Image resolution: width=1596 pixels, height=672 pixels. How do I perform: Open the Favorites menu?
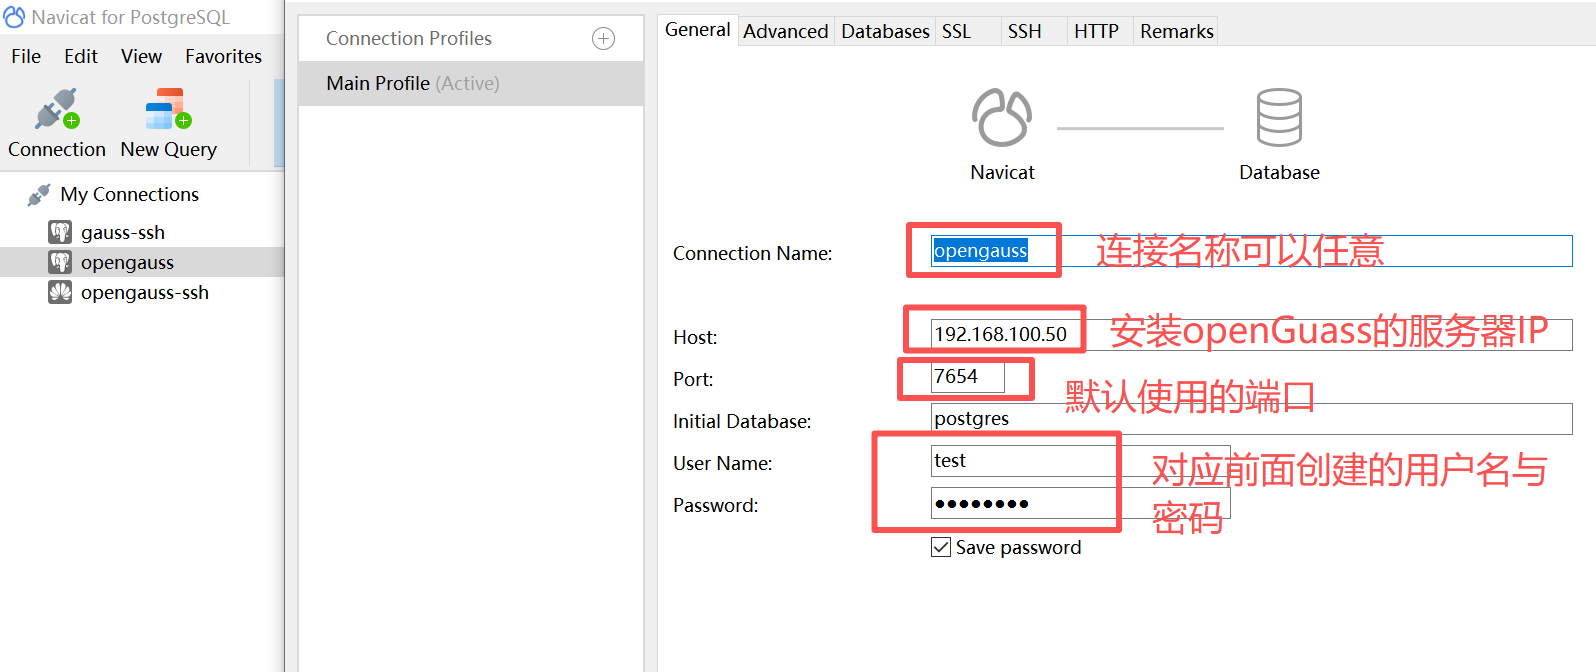click(223, 56)
